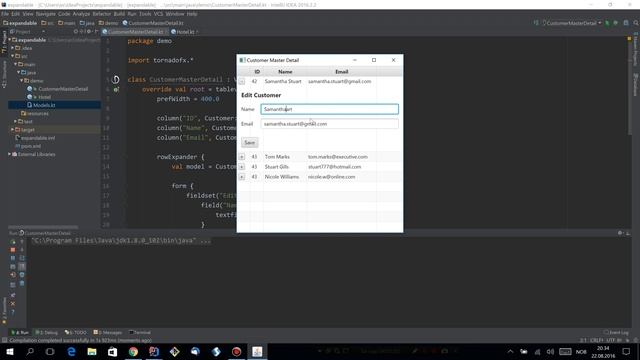Click the volume icon in system tray
This screenshot has height=360, width=640.
point(550,352)
